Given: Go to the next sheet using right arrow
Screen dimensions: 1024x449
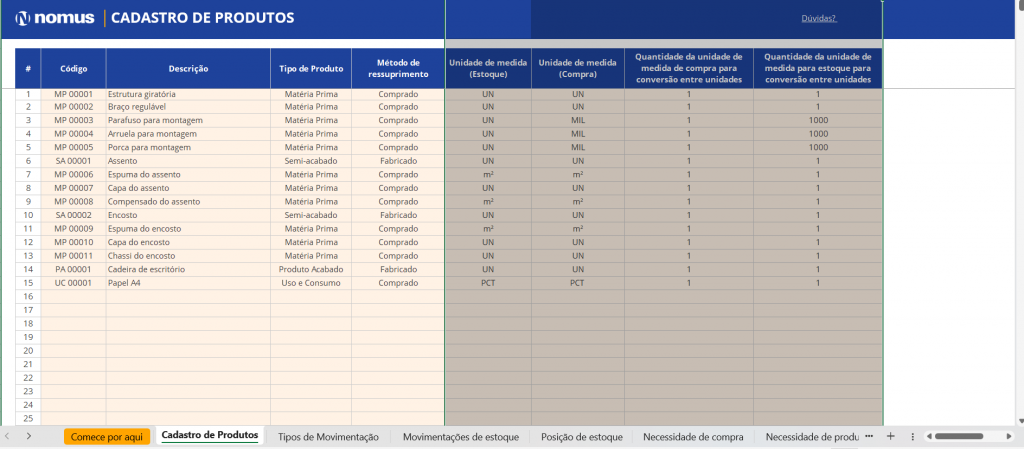Looking at the screenshot, I should tap(29, 437).
